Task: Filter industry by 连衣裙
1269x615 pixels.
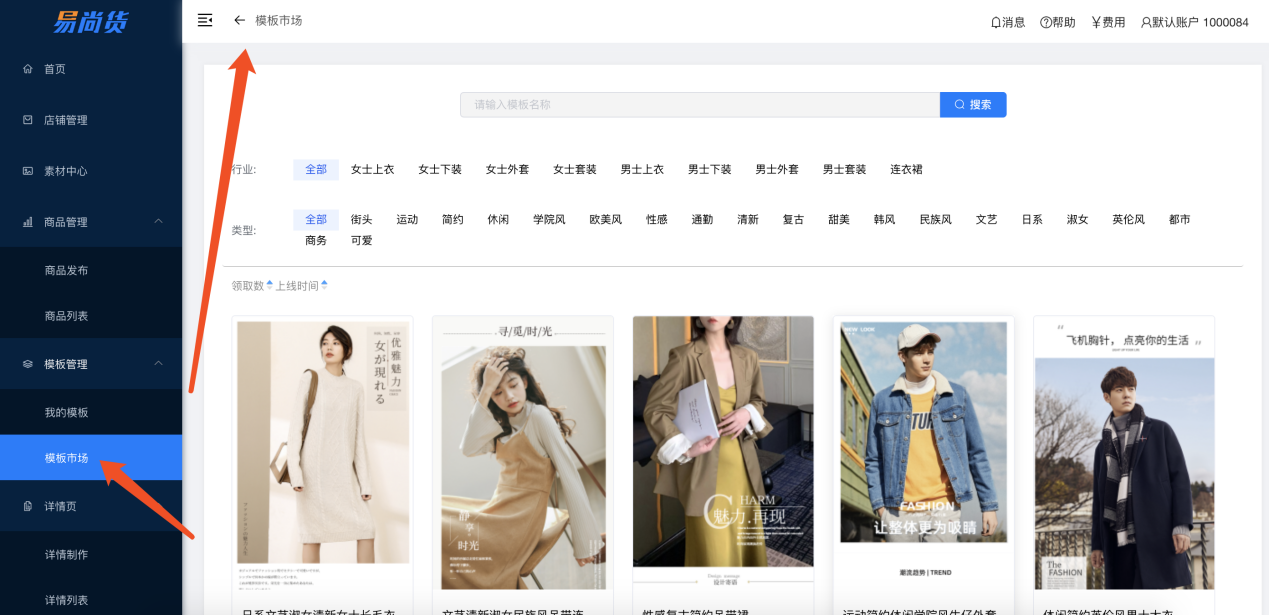Action: [907, 170]
